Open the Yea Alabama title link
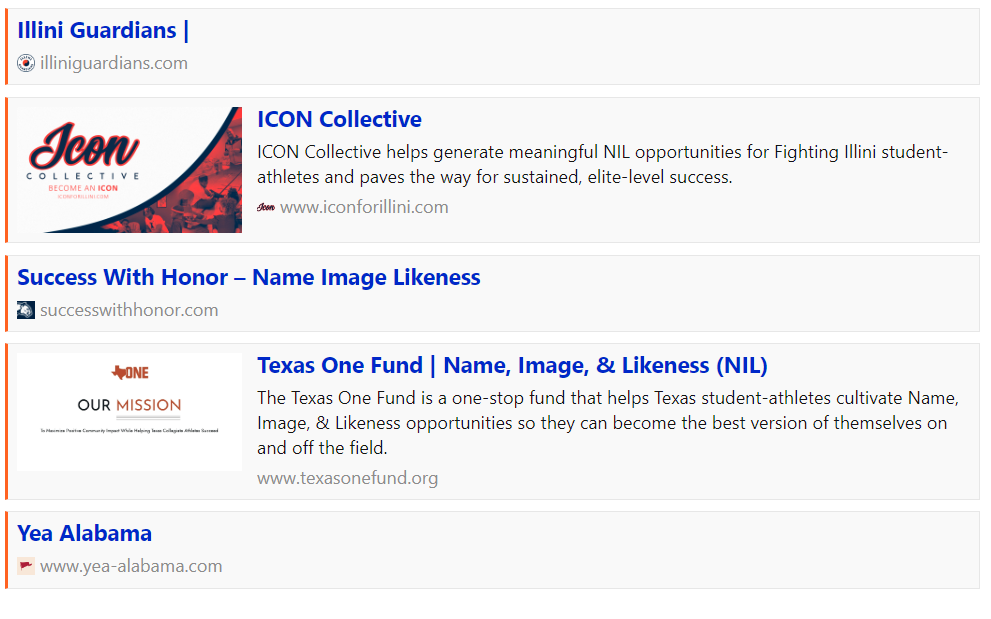This screenshot has height=619, width=991. coord(85,533)
